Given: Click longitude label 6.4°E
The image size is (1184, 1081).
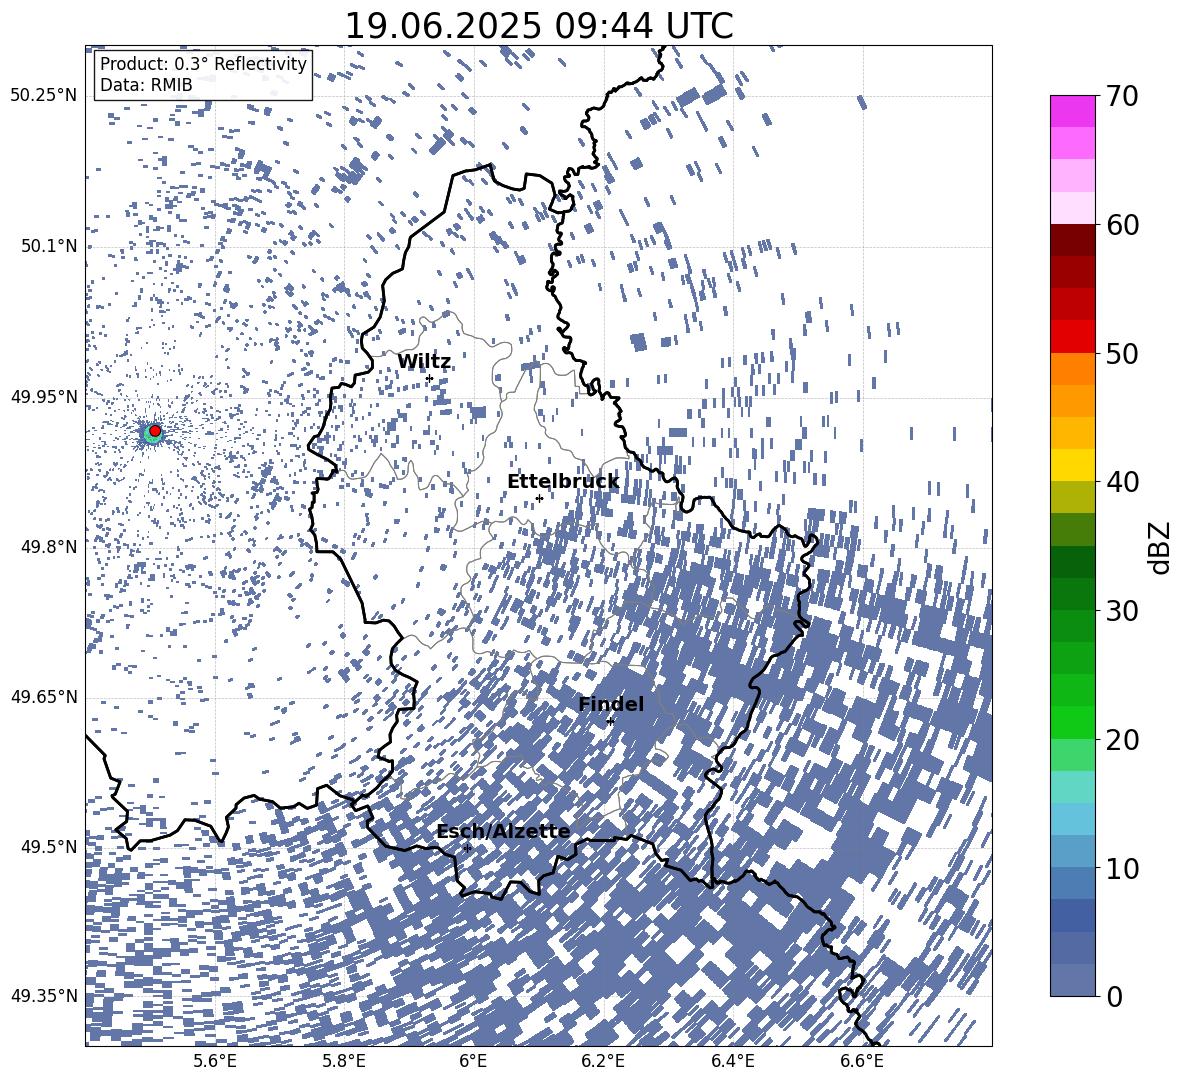Looking at the screenshot, I should tap(732, 1061).
